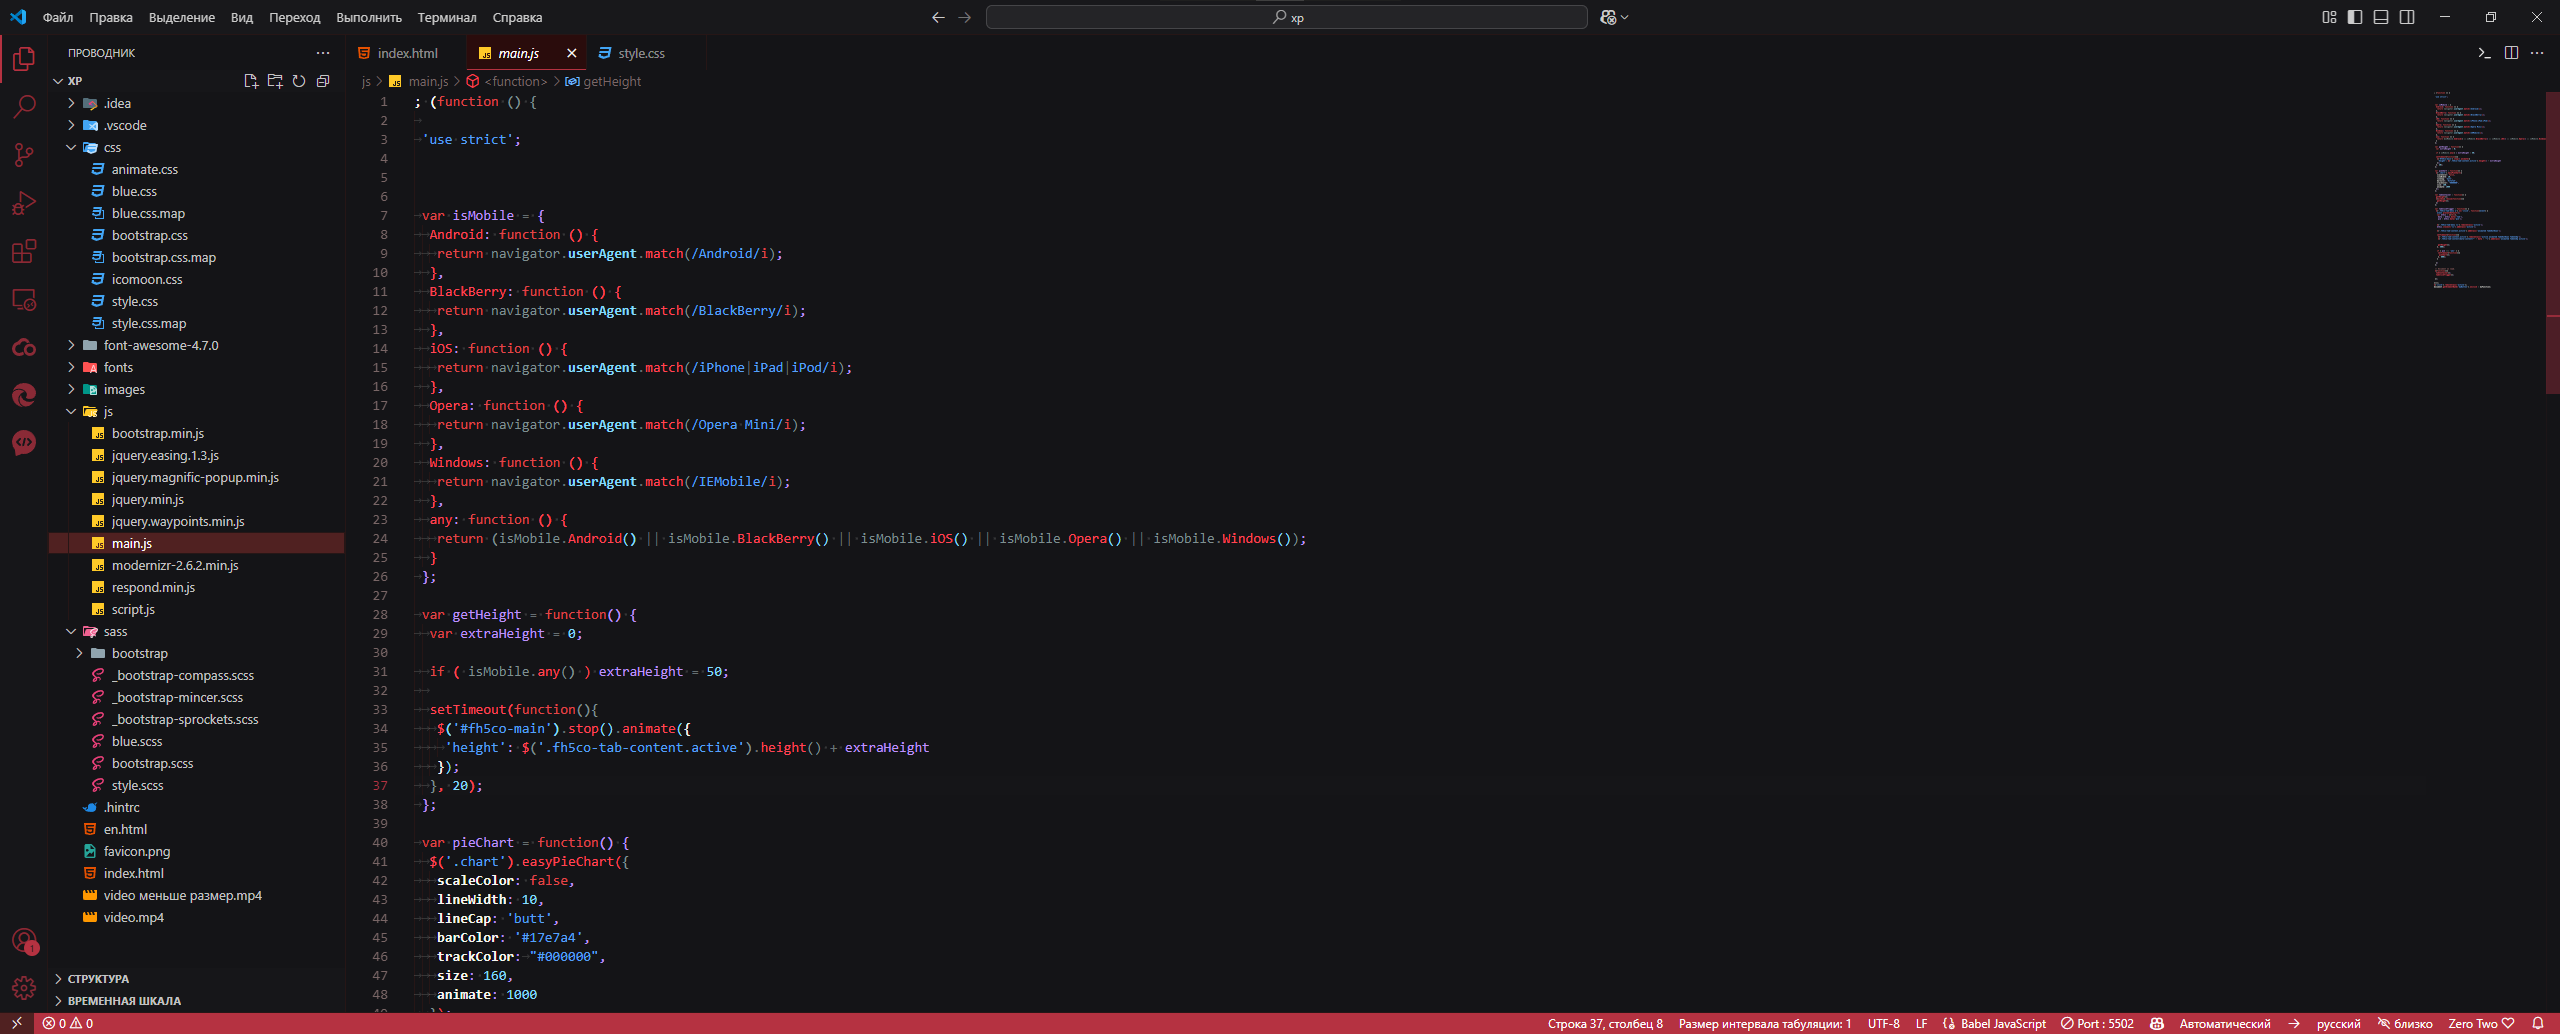2560x1034 pixels.
Task: Click the Copilot status icon in status bar
Action: [2157, 1023]
